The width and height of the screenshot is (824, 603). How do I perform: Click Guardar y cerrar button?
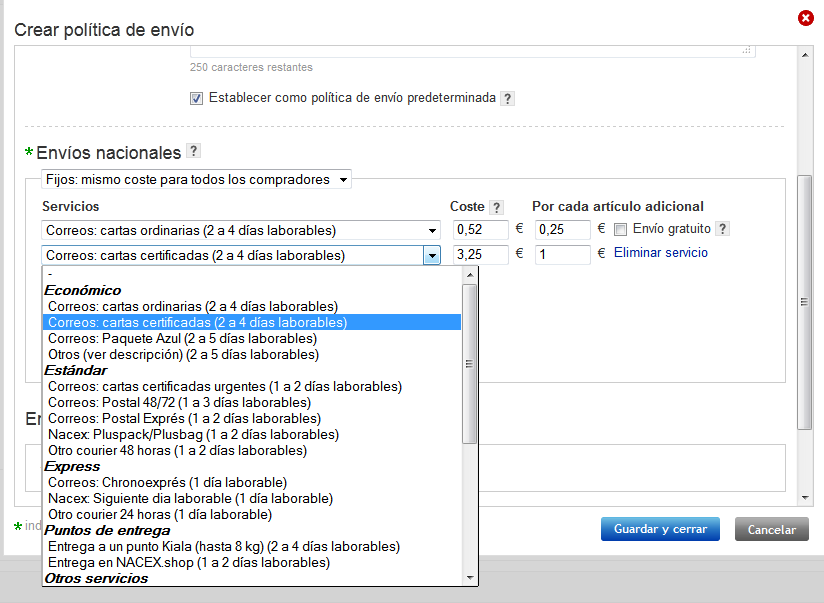click(x=660, y=529)
